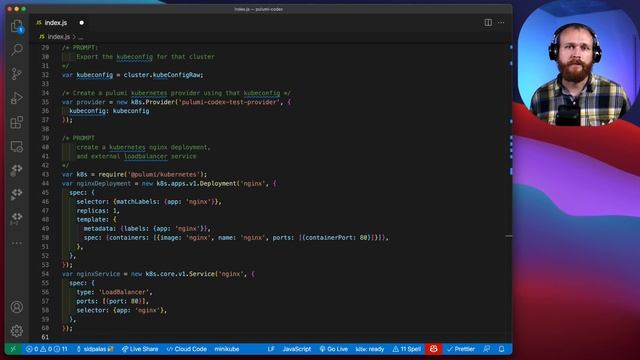Start a Live Share session
This screenshot has height=360, width=640.
tap(140, 349)
